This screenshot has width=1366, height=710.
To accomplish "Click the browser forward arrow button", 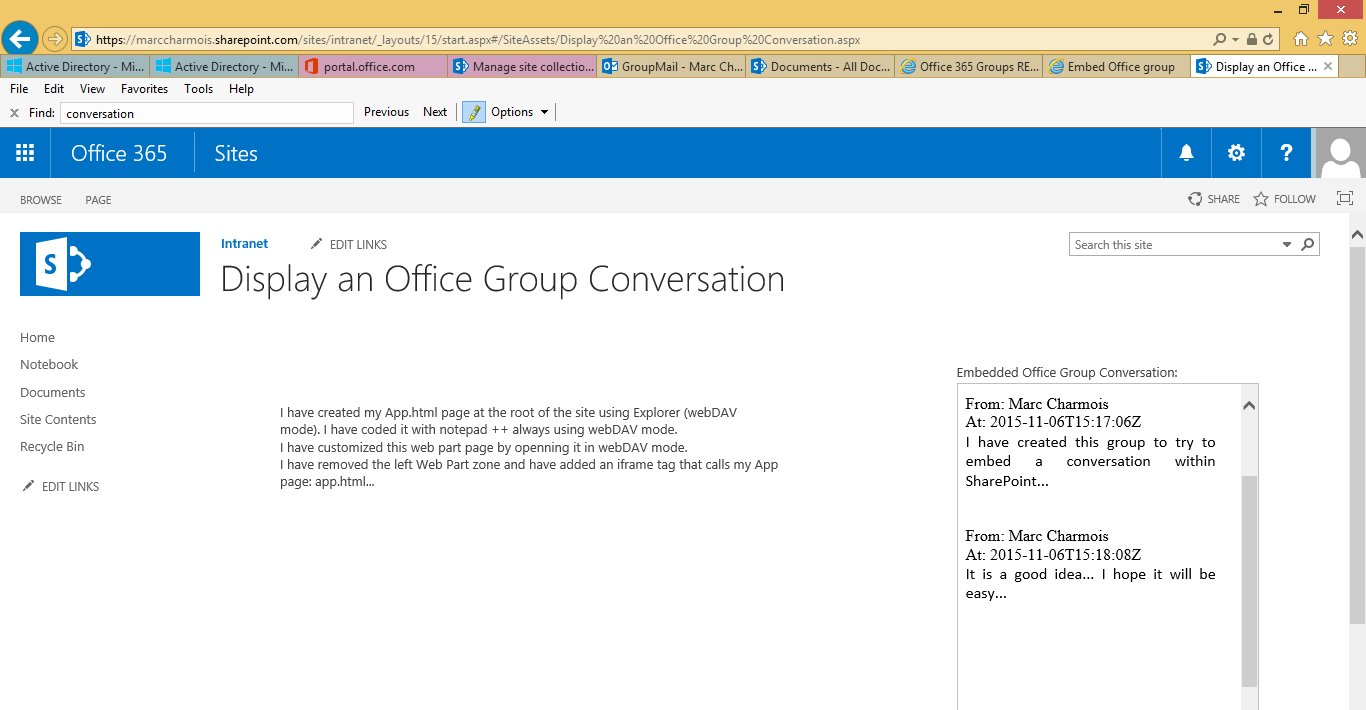I will point(55,39).
